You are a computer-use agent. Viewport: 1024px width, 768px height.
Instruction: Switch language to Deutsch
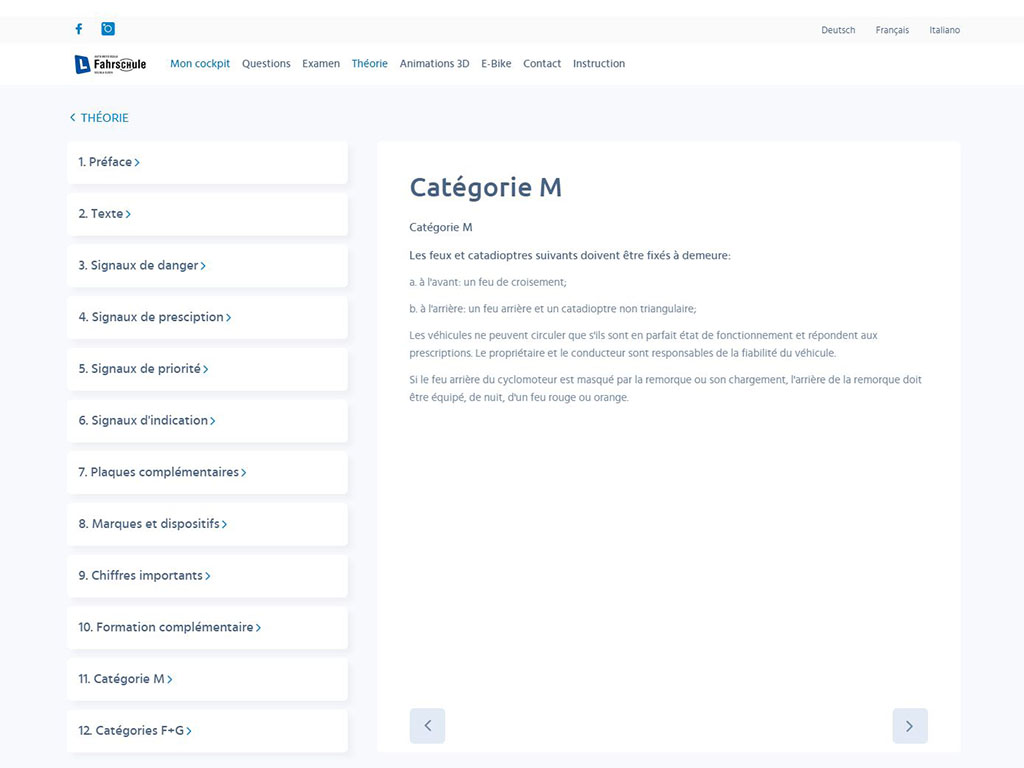838,30
